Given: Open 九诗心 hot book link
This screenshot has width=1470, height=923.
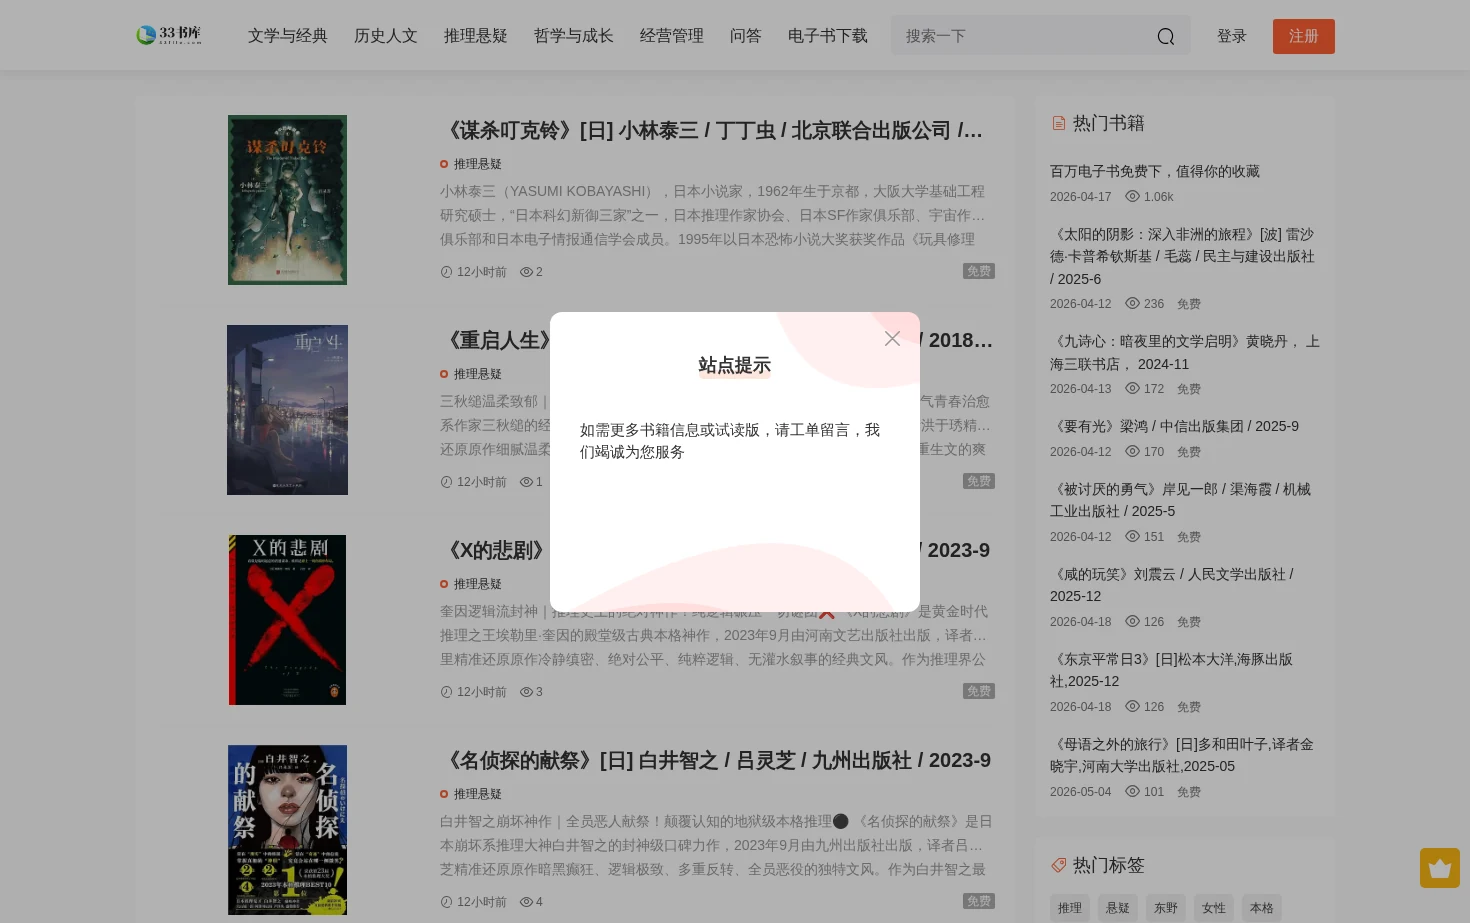Looking at the screenshot, I should tap(1185, 353).
